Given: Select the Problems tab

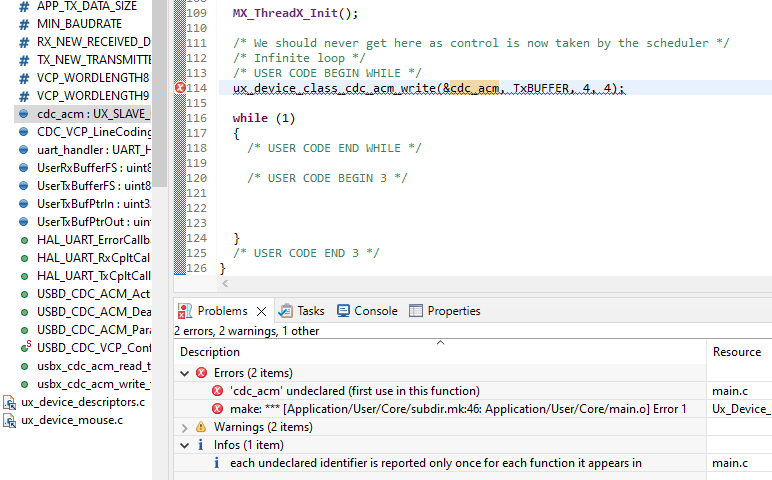Looking at the screenshot, I should (222, 311).
